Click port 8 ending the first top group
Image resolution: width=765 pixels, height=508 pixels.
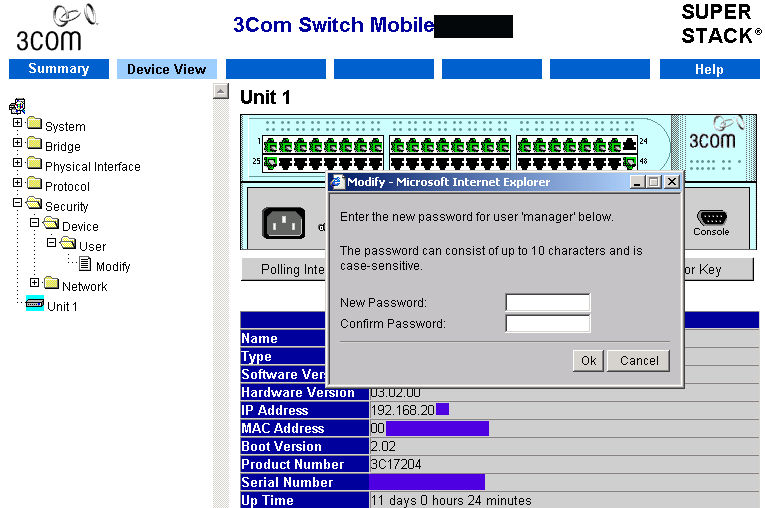click(x=376, y=145)
